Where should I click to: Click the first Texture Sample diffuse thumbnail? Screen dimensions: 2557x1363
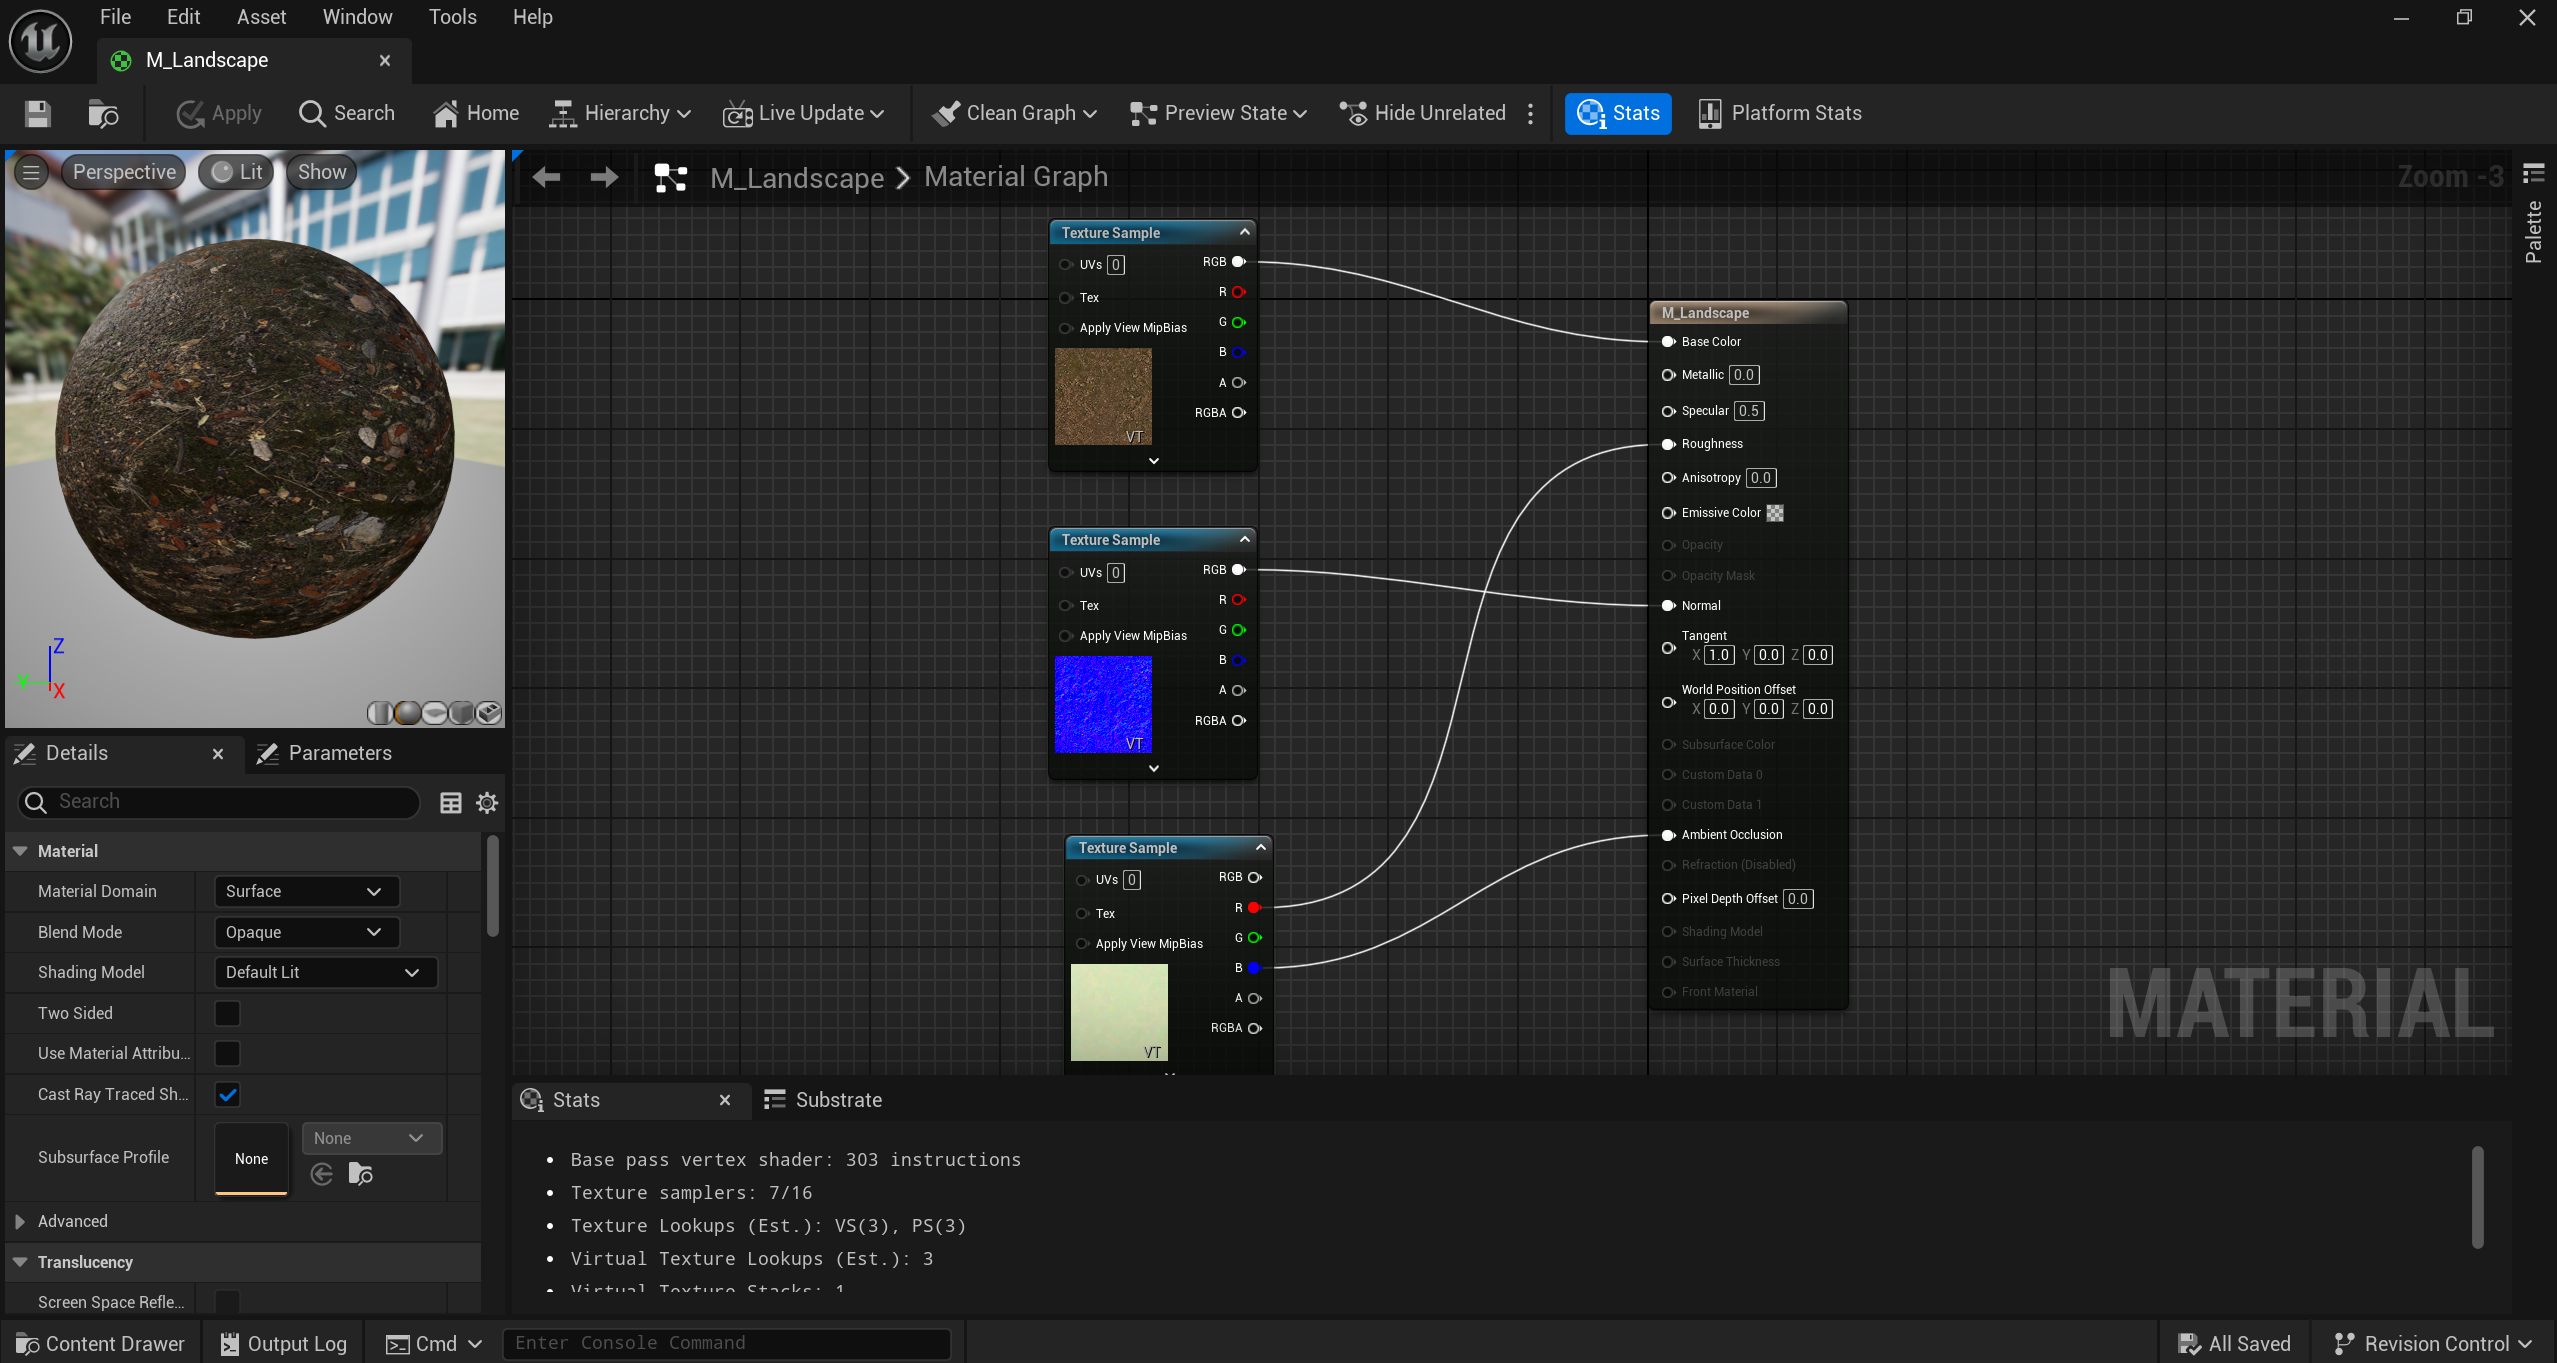click(x=1103, y=396)
